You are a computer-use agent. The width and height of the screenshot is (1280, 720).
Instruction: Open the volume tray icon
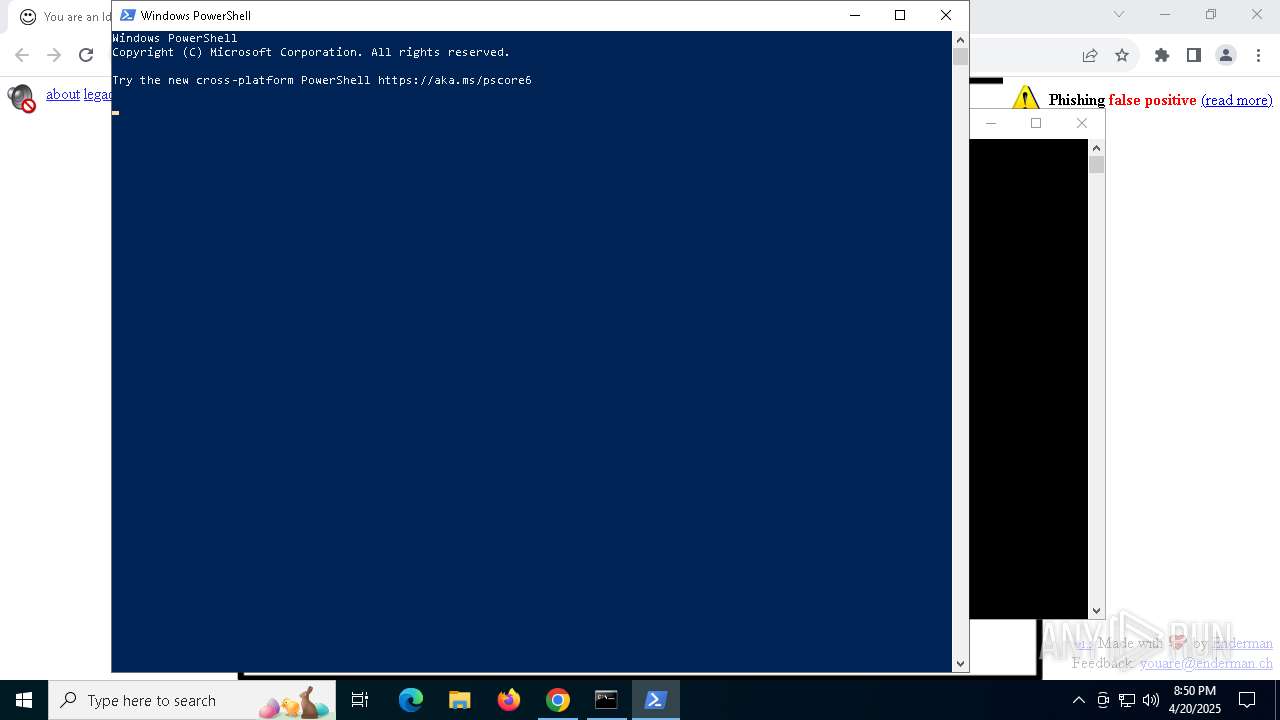1151,700
